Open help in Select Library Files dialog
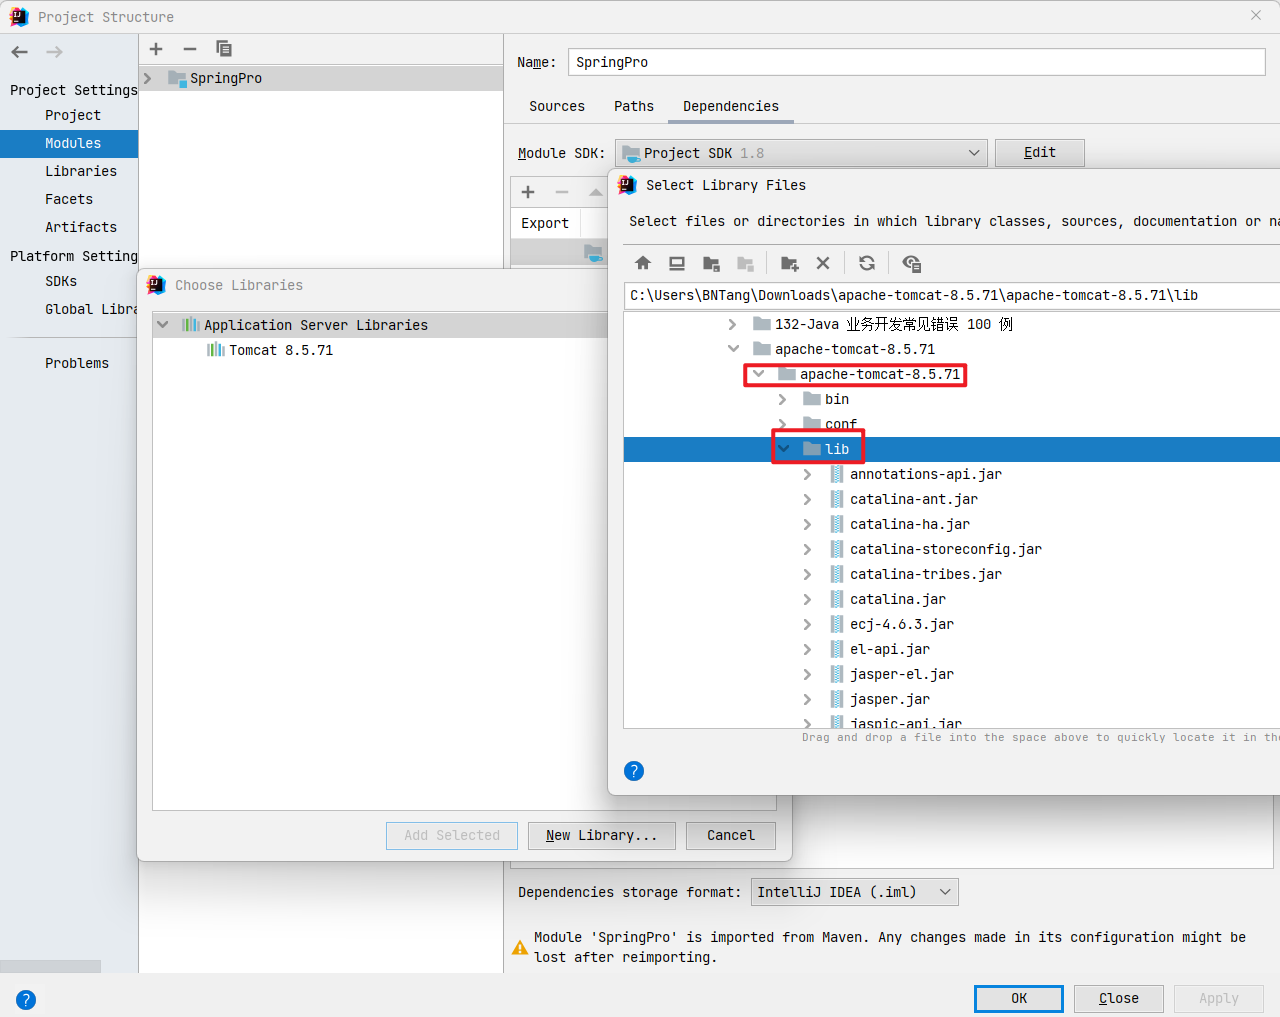1280x1017 pixels. pyautogui.click(x=634, y=771)
